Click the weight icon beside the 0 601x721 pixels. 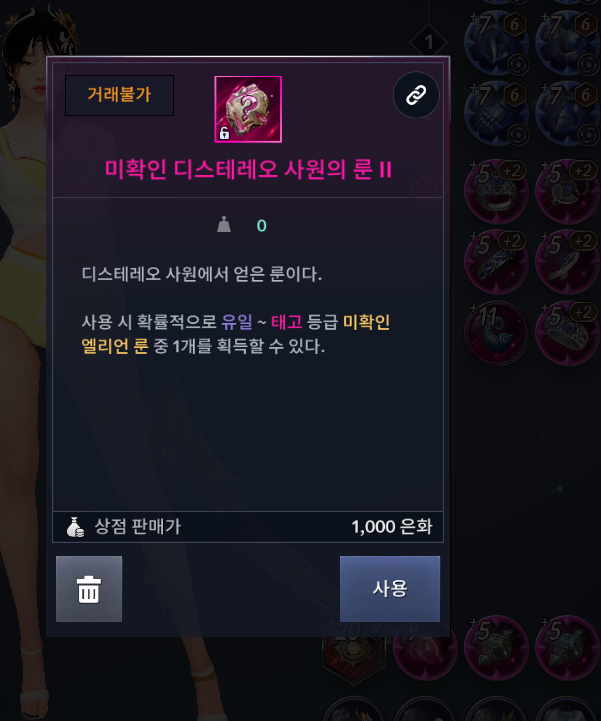pos(224,225)
